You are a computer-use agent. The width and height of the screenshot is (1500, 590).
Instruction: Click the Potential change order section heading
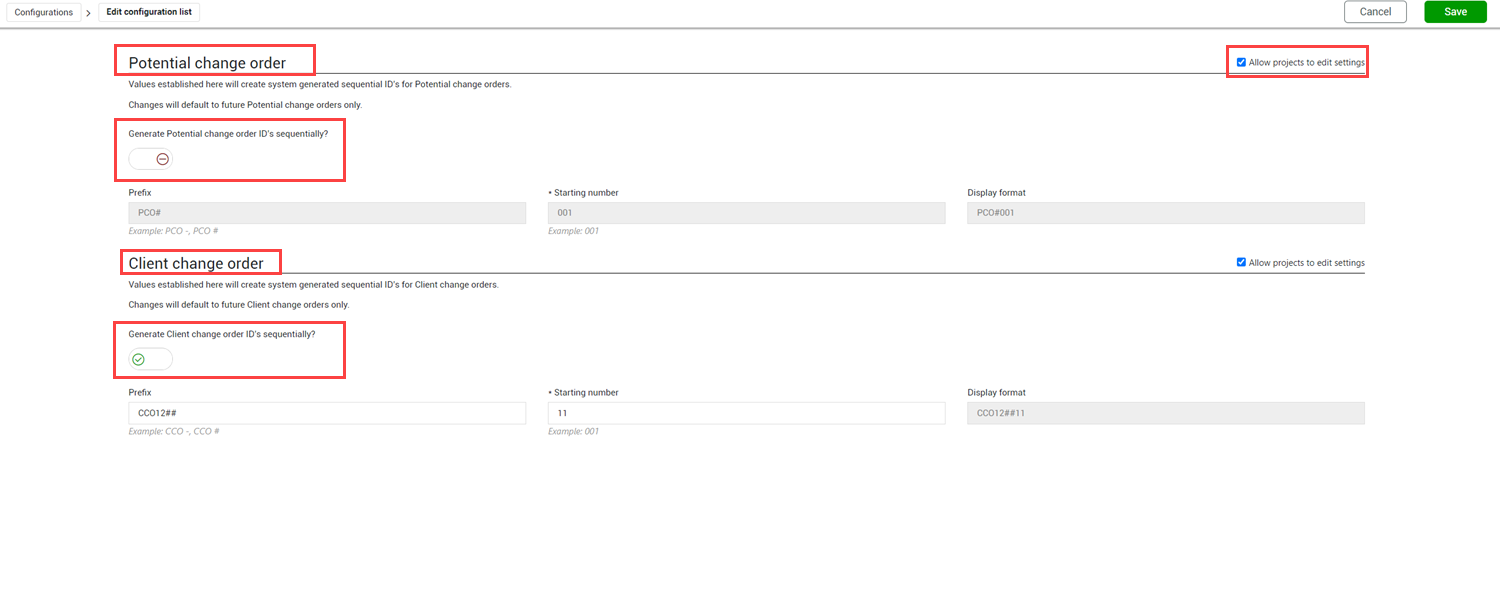pos(207,63)
